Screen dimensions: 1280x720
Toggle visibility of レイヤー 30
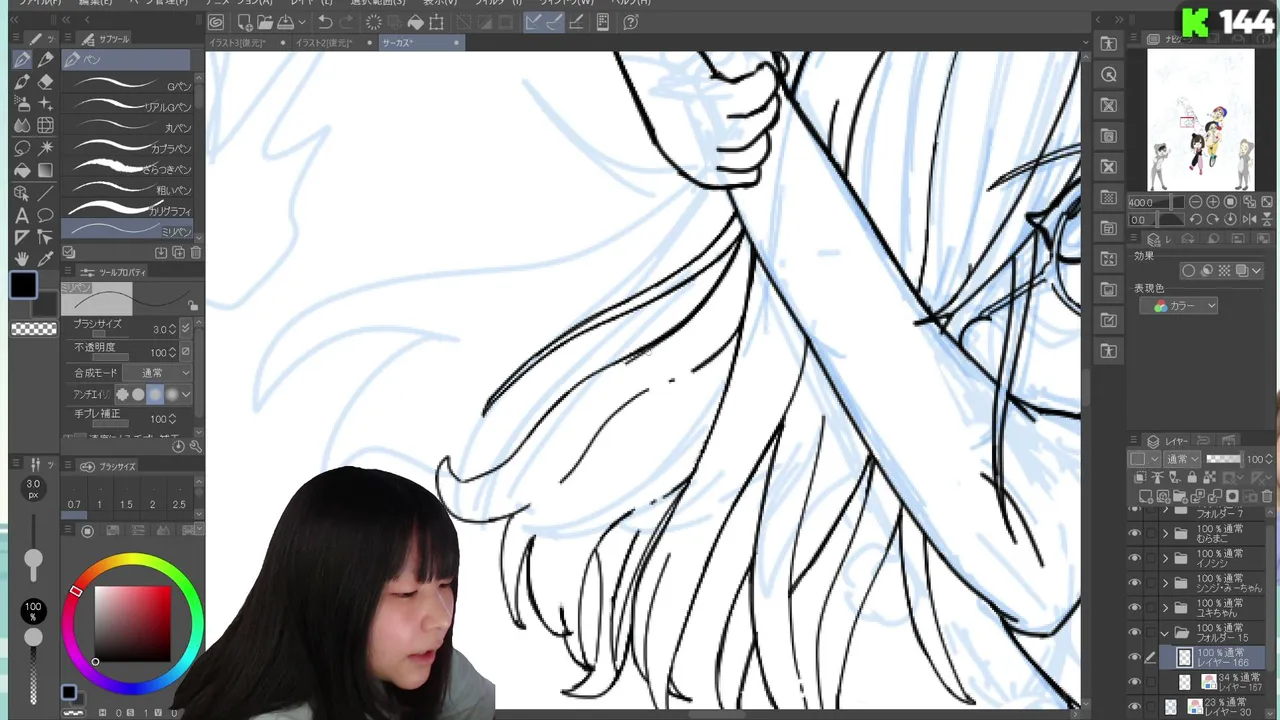1134,706
